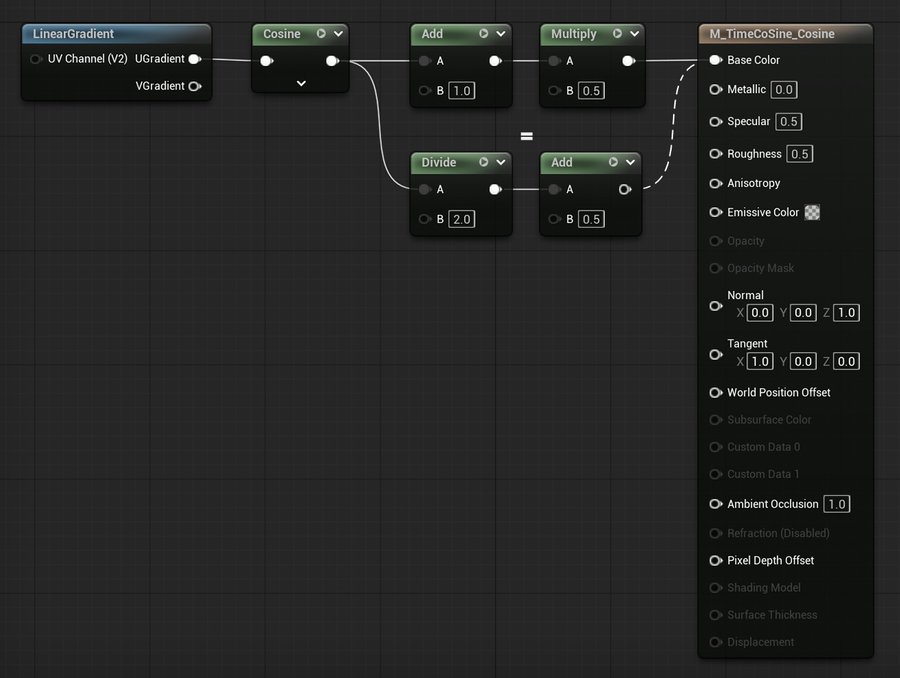Click the disabled Opacity Mask pin

715,268
